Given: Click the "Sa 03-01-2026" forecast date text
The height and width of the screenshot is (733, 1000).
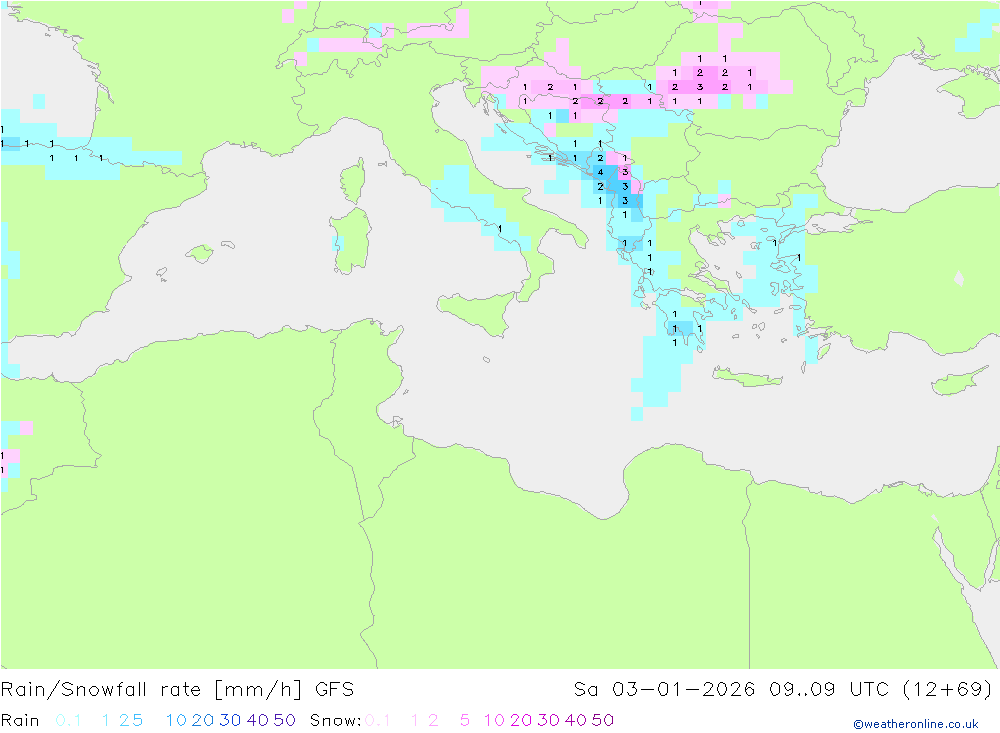Looking at the screenshot, I should (664, 690).
